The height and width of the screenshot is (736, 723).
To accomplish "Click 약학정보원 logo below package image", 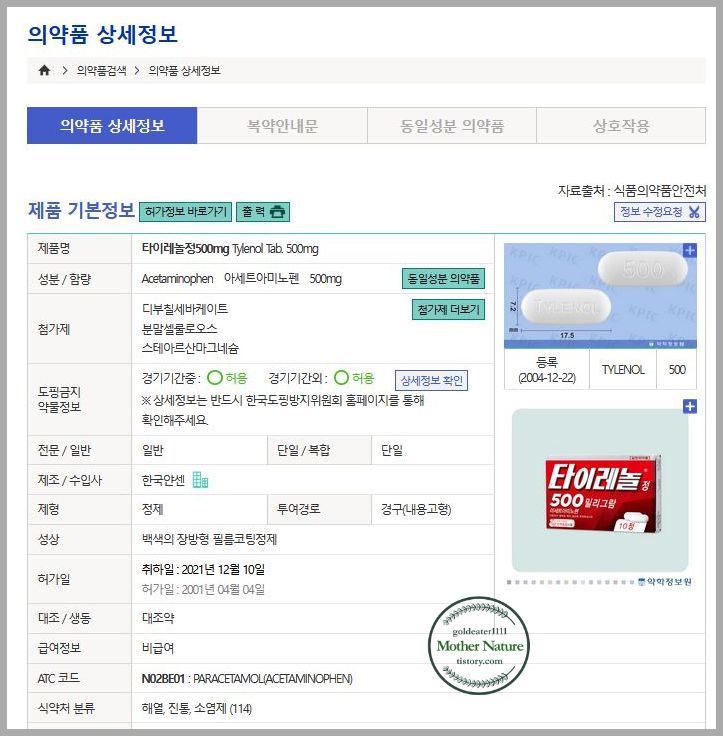I will (x=665, y=582).
